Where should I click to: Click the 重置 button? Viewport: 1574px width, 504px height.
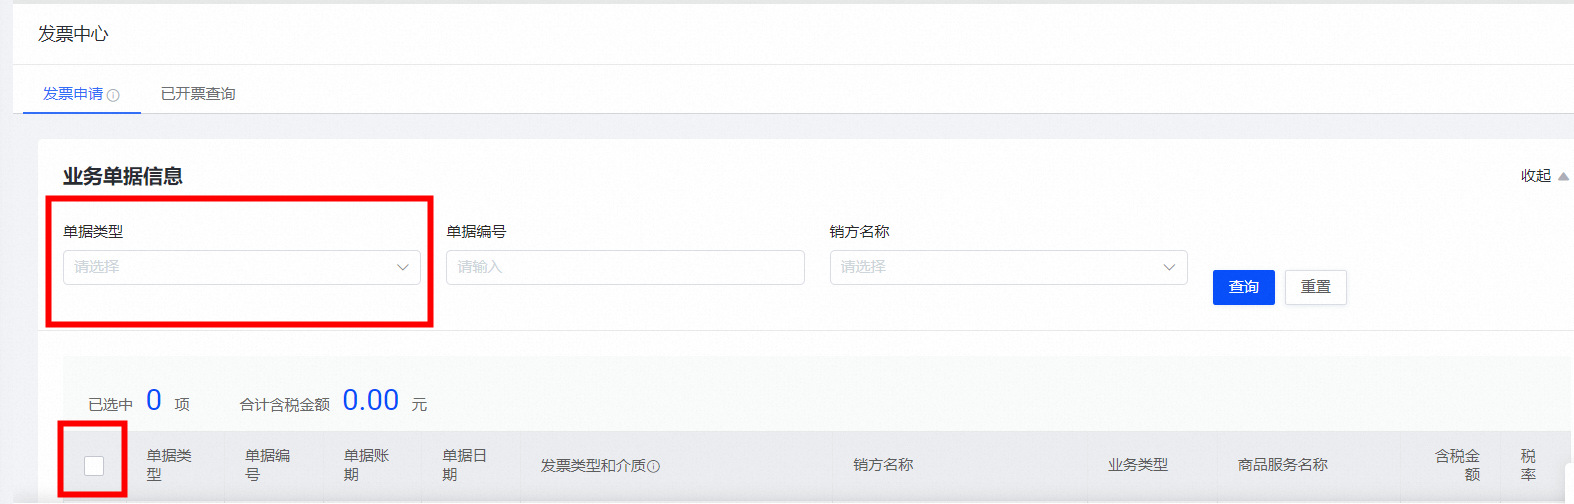click(x=1315, y=287)
